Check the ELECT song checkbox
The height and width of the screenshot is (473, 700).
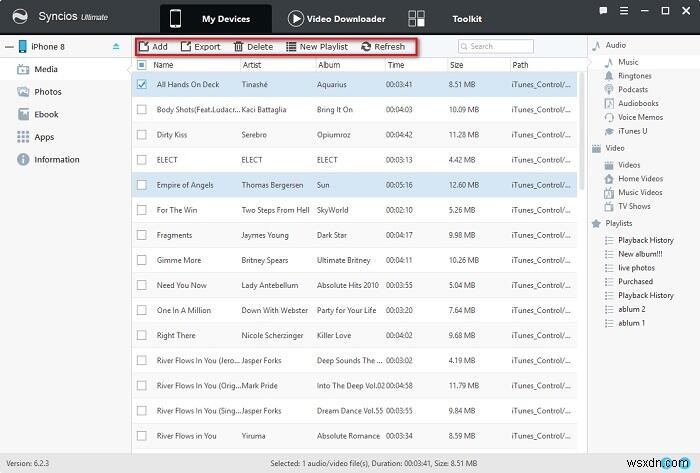tap(142, 159)
